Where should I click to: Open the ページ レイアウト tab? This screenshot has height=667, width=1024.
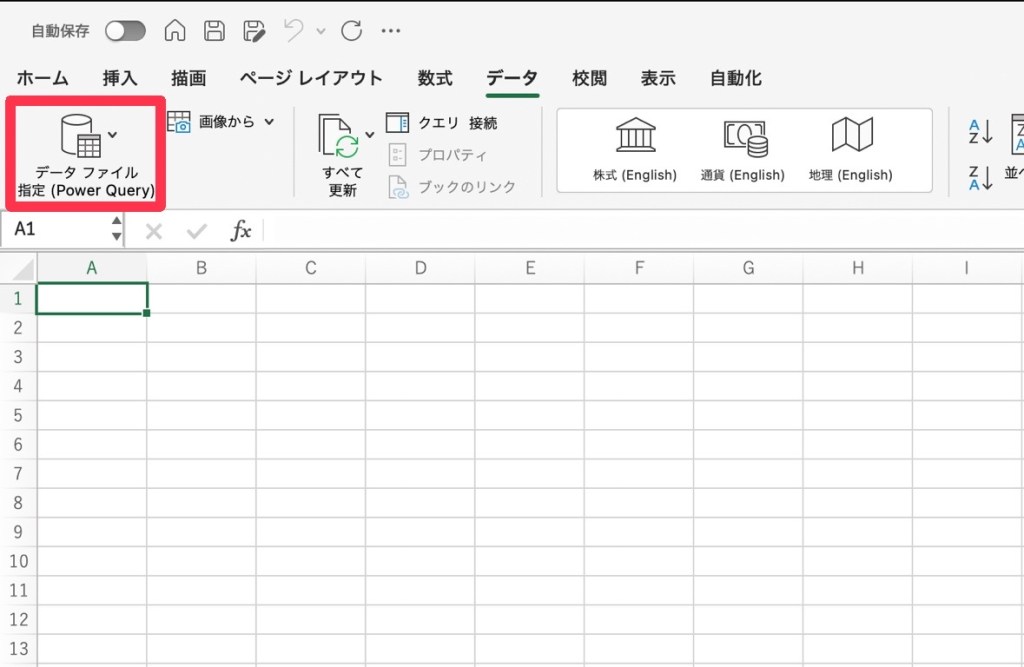tap(311, 78)
